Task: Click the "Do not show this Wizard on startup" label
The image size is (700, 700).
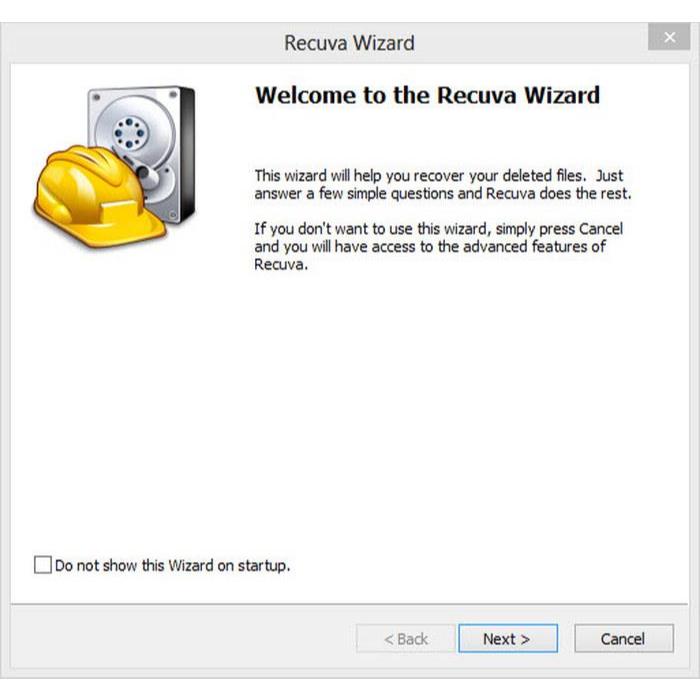Action: pos(172,566)
